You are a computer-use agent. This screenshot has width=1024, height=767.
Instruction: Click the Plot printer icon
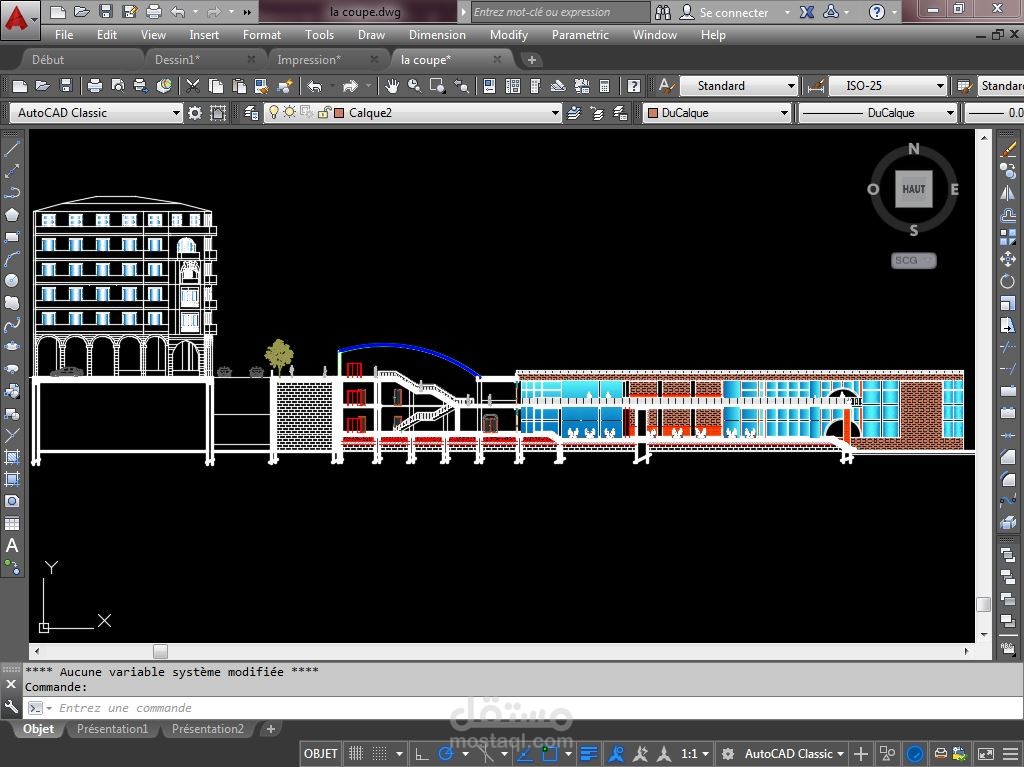[95, 86]
